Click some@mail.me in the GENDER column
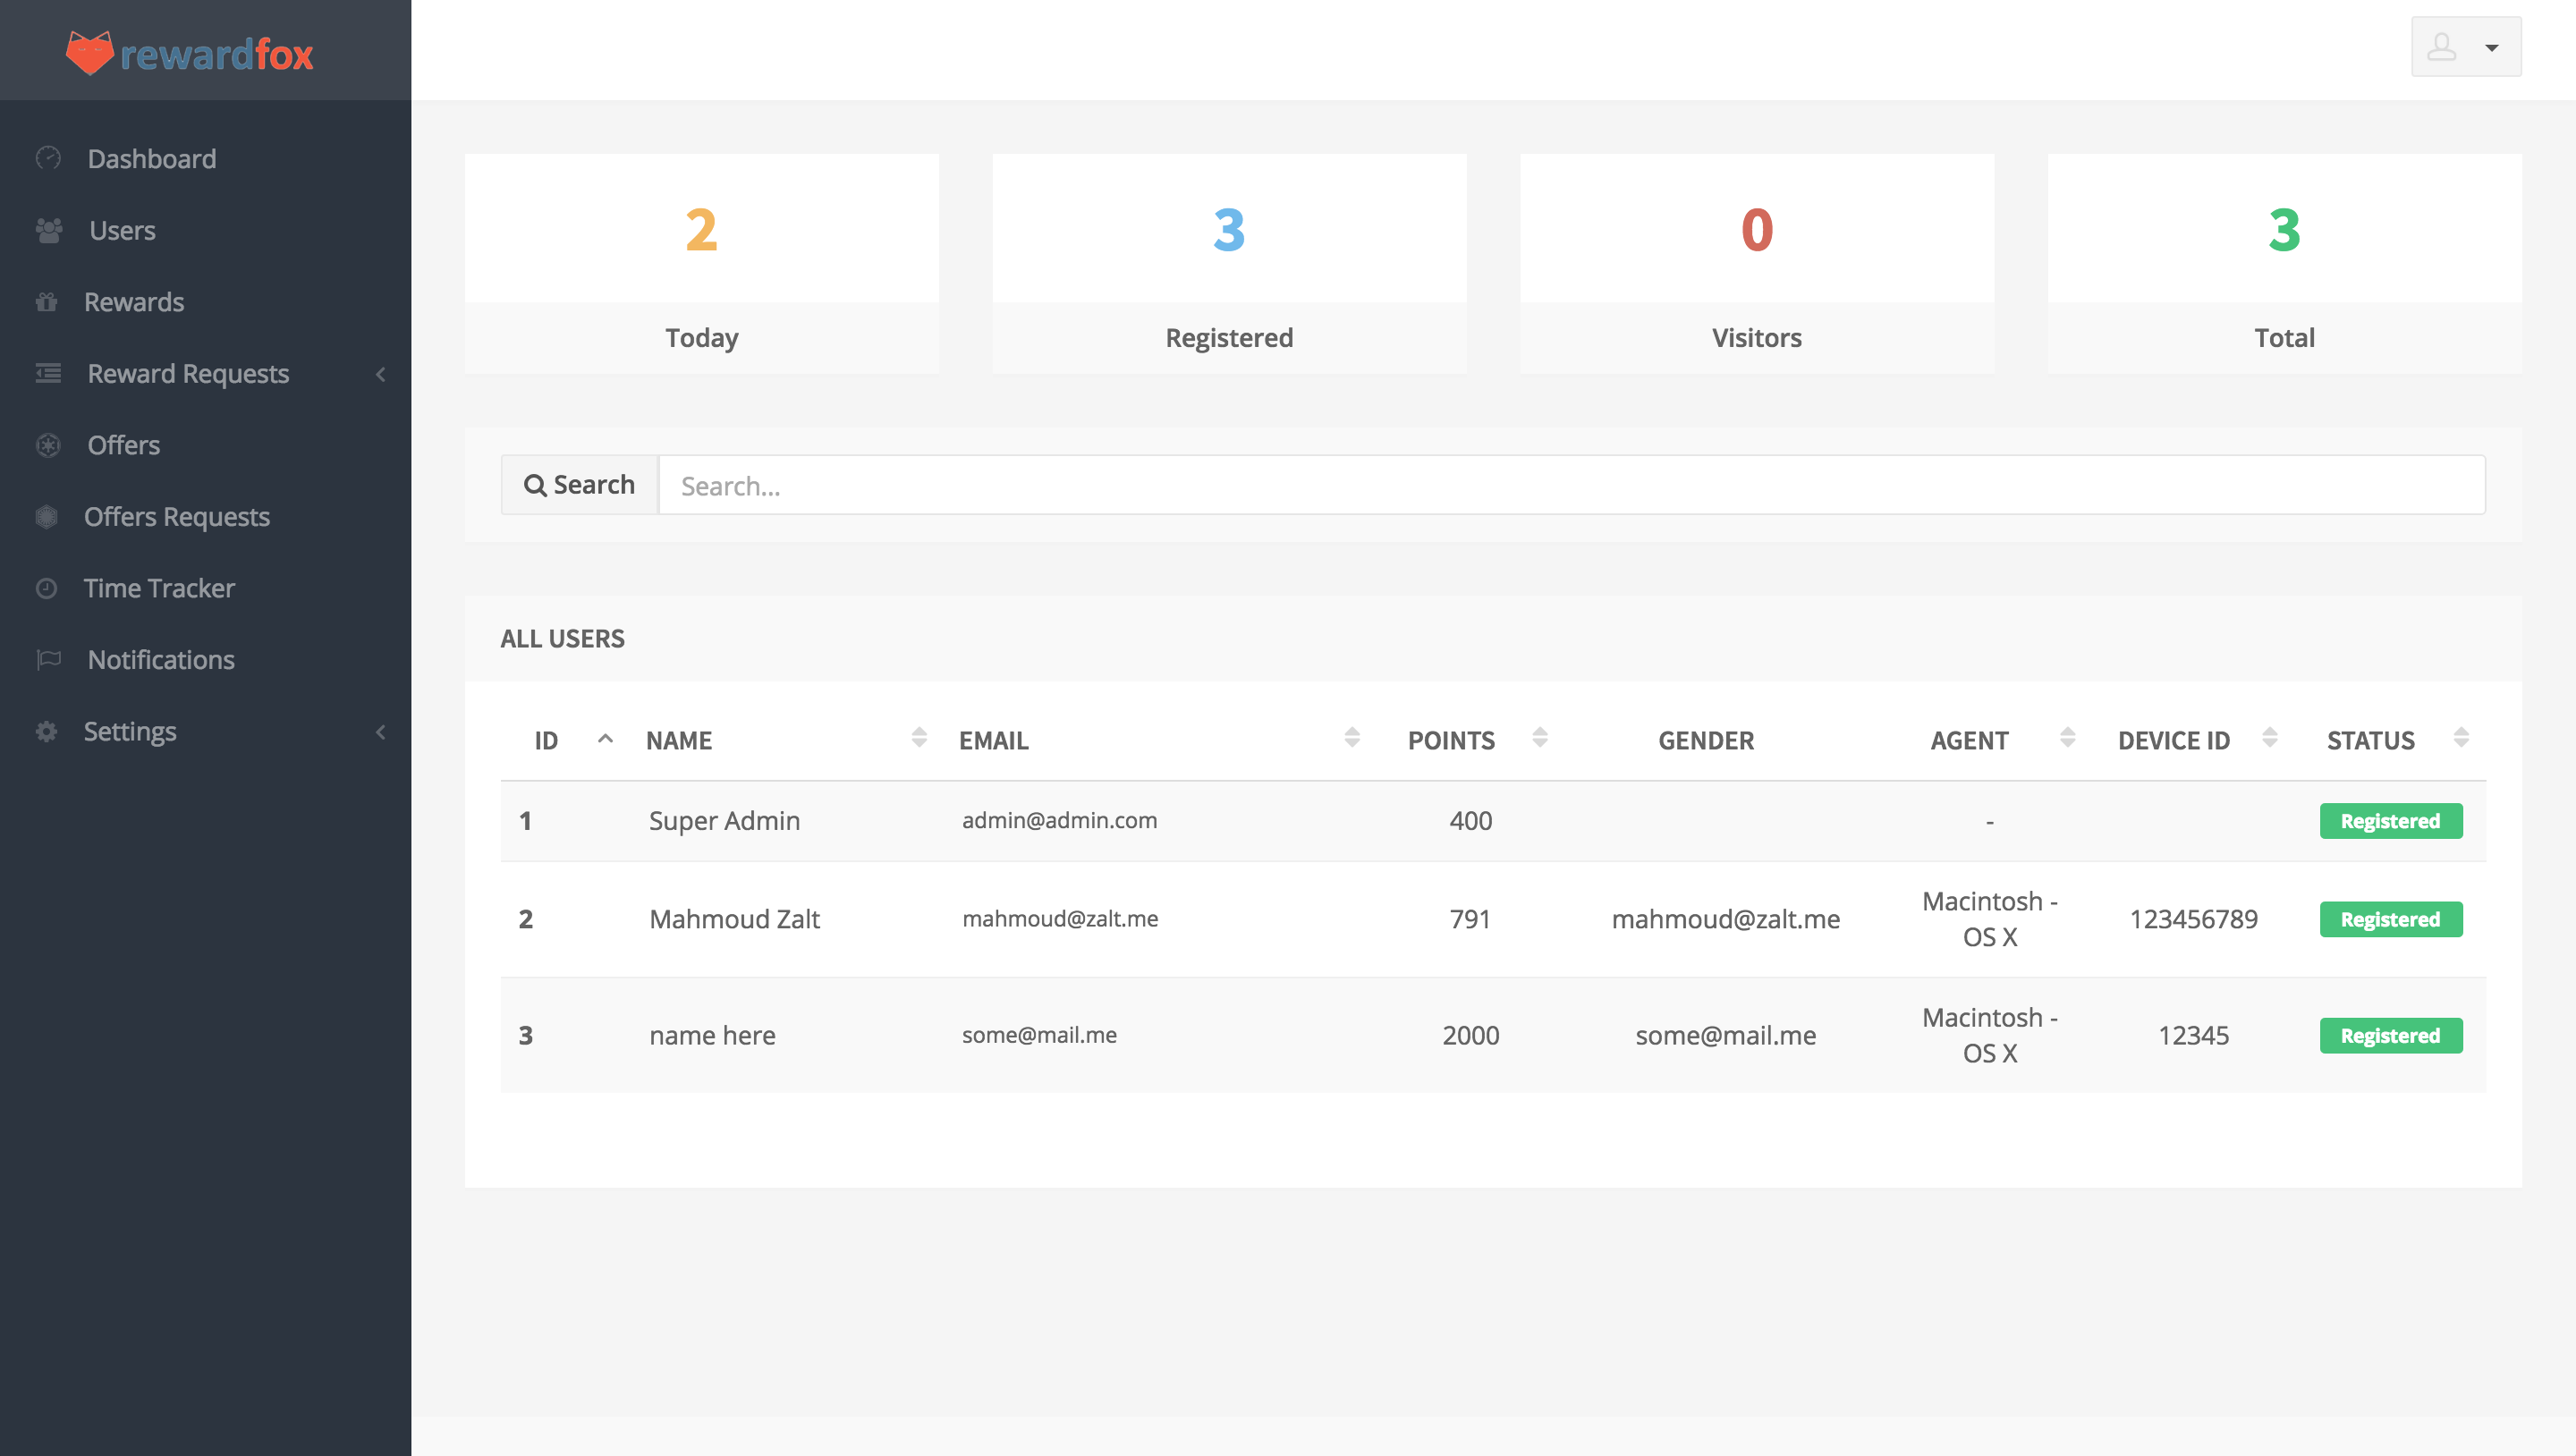 click(x=1726, y=1035)
